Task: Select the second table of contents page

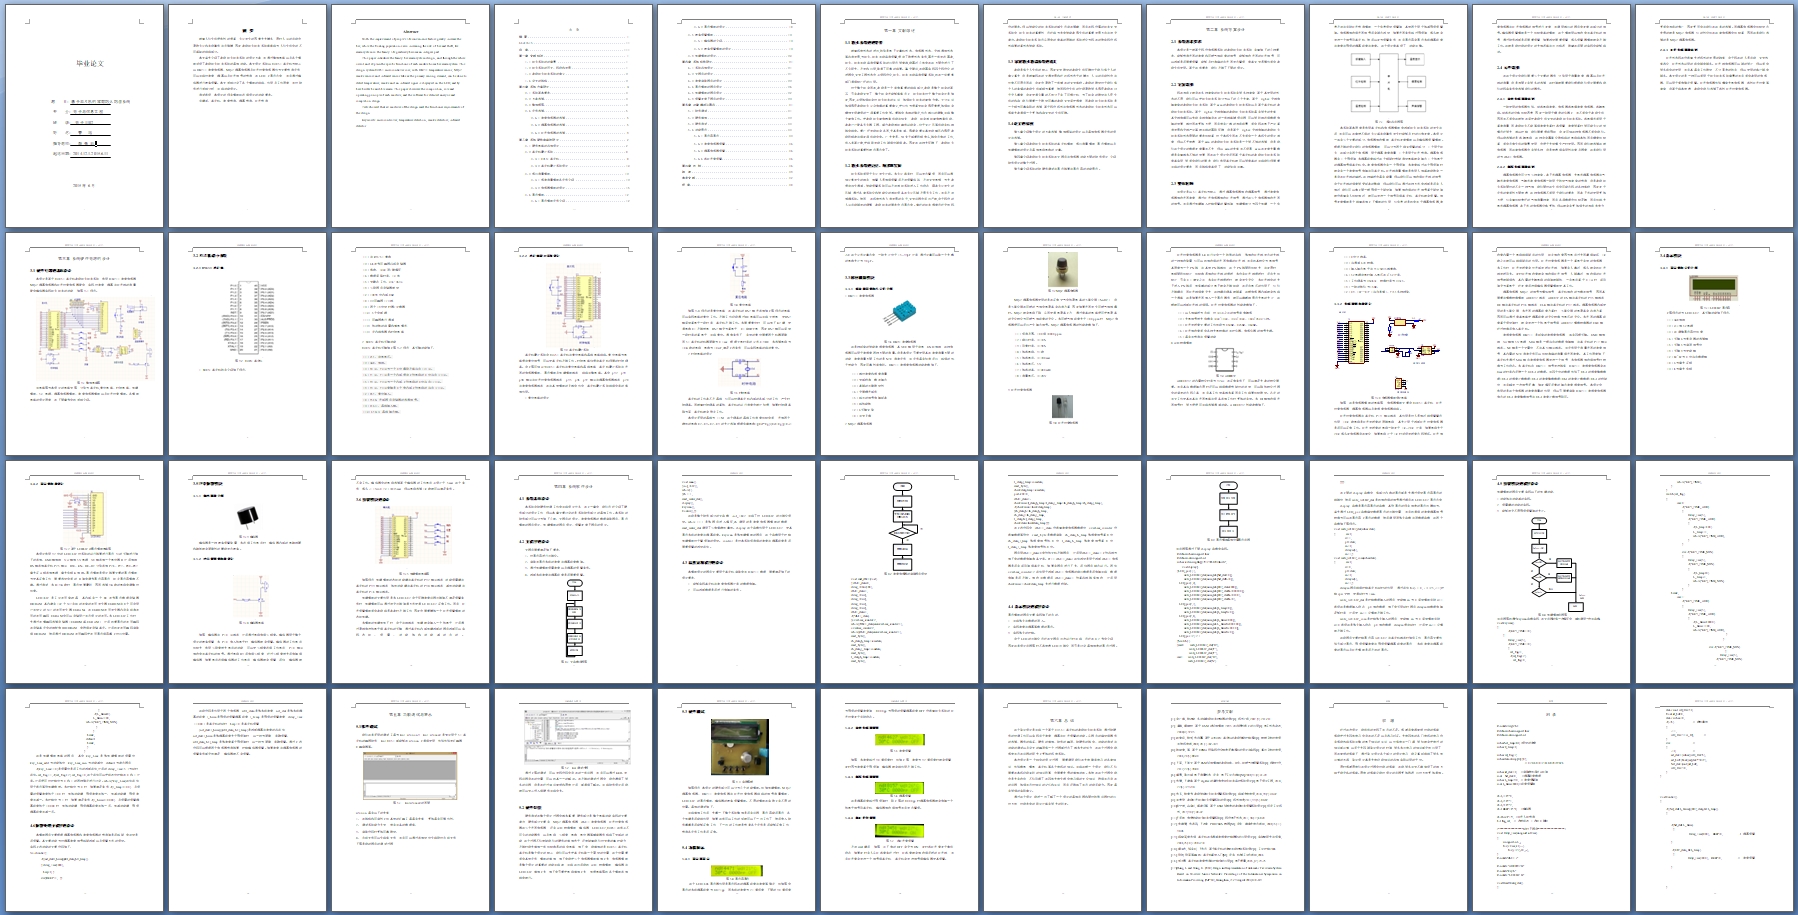Action: (736, 116)
